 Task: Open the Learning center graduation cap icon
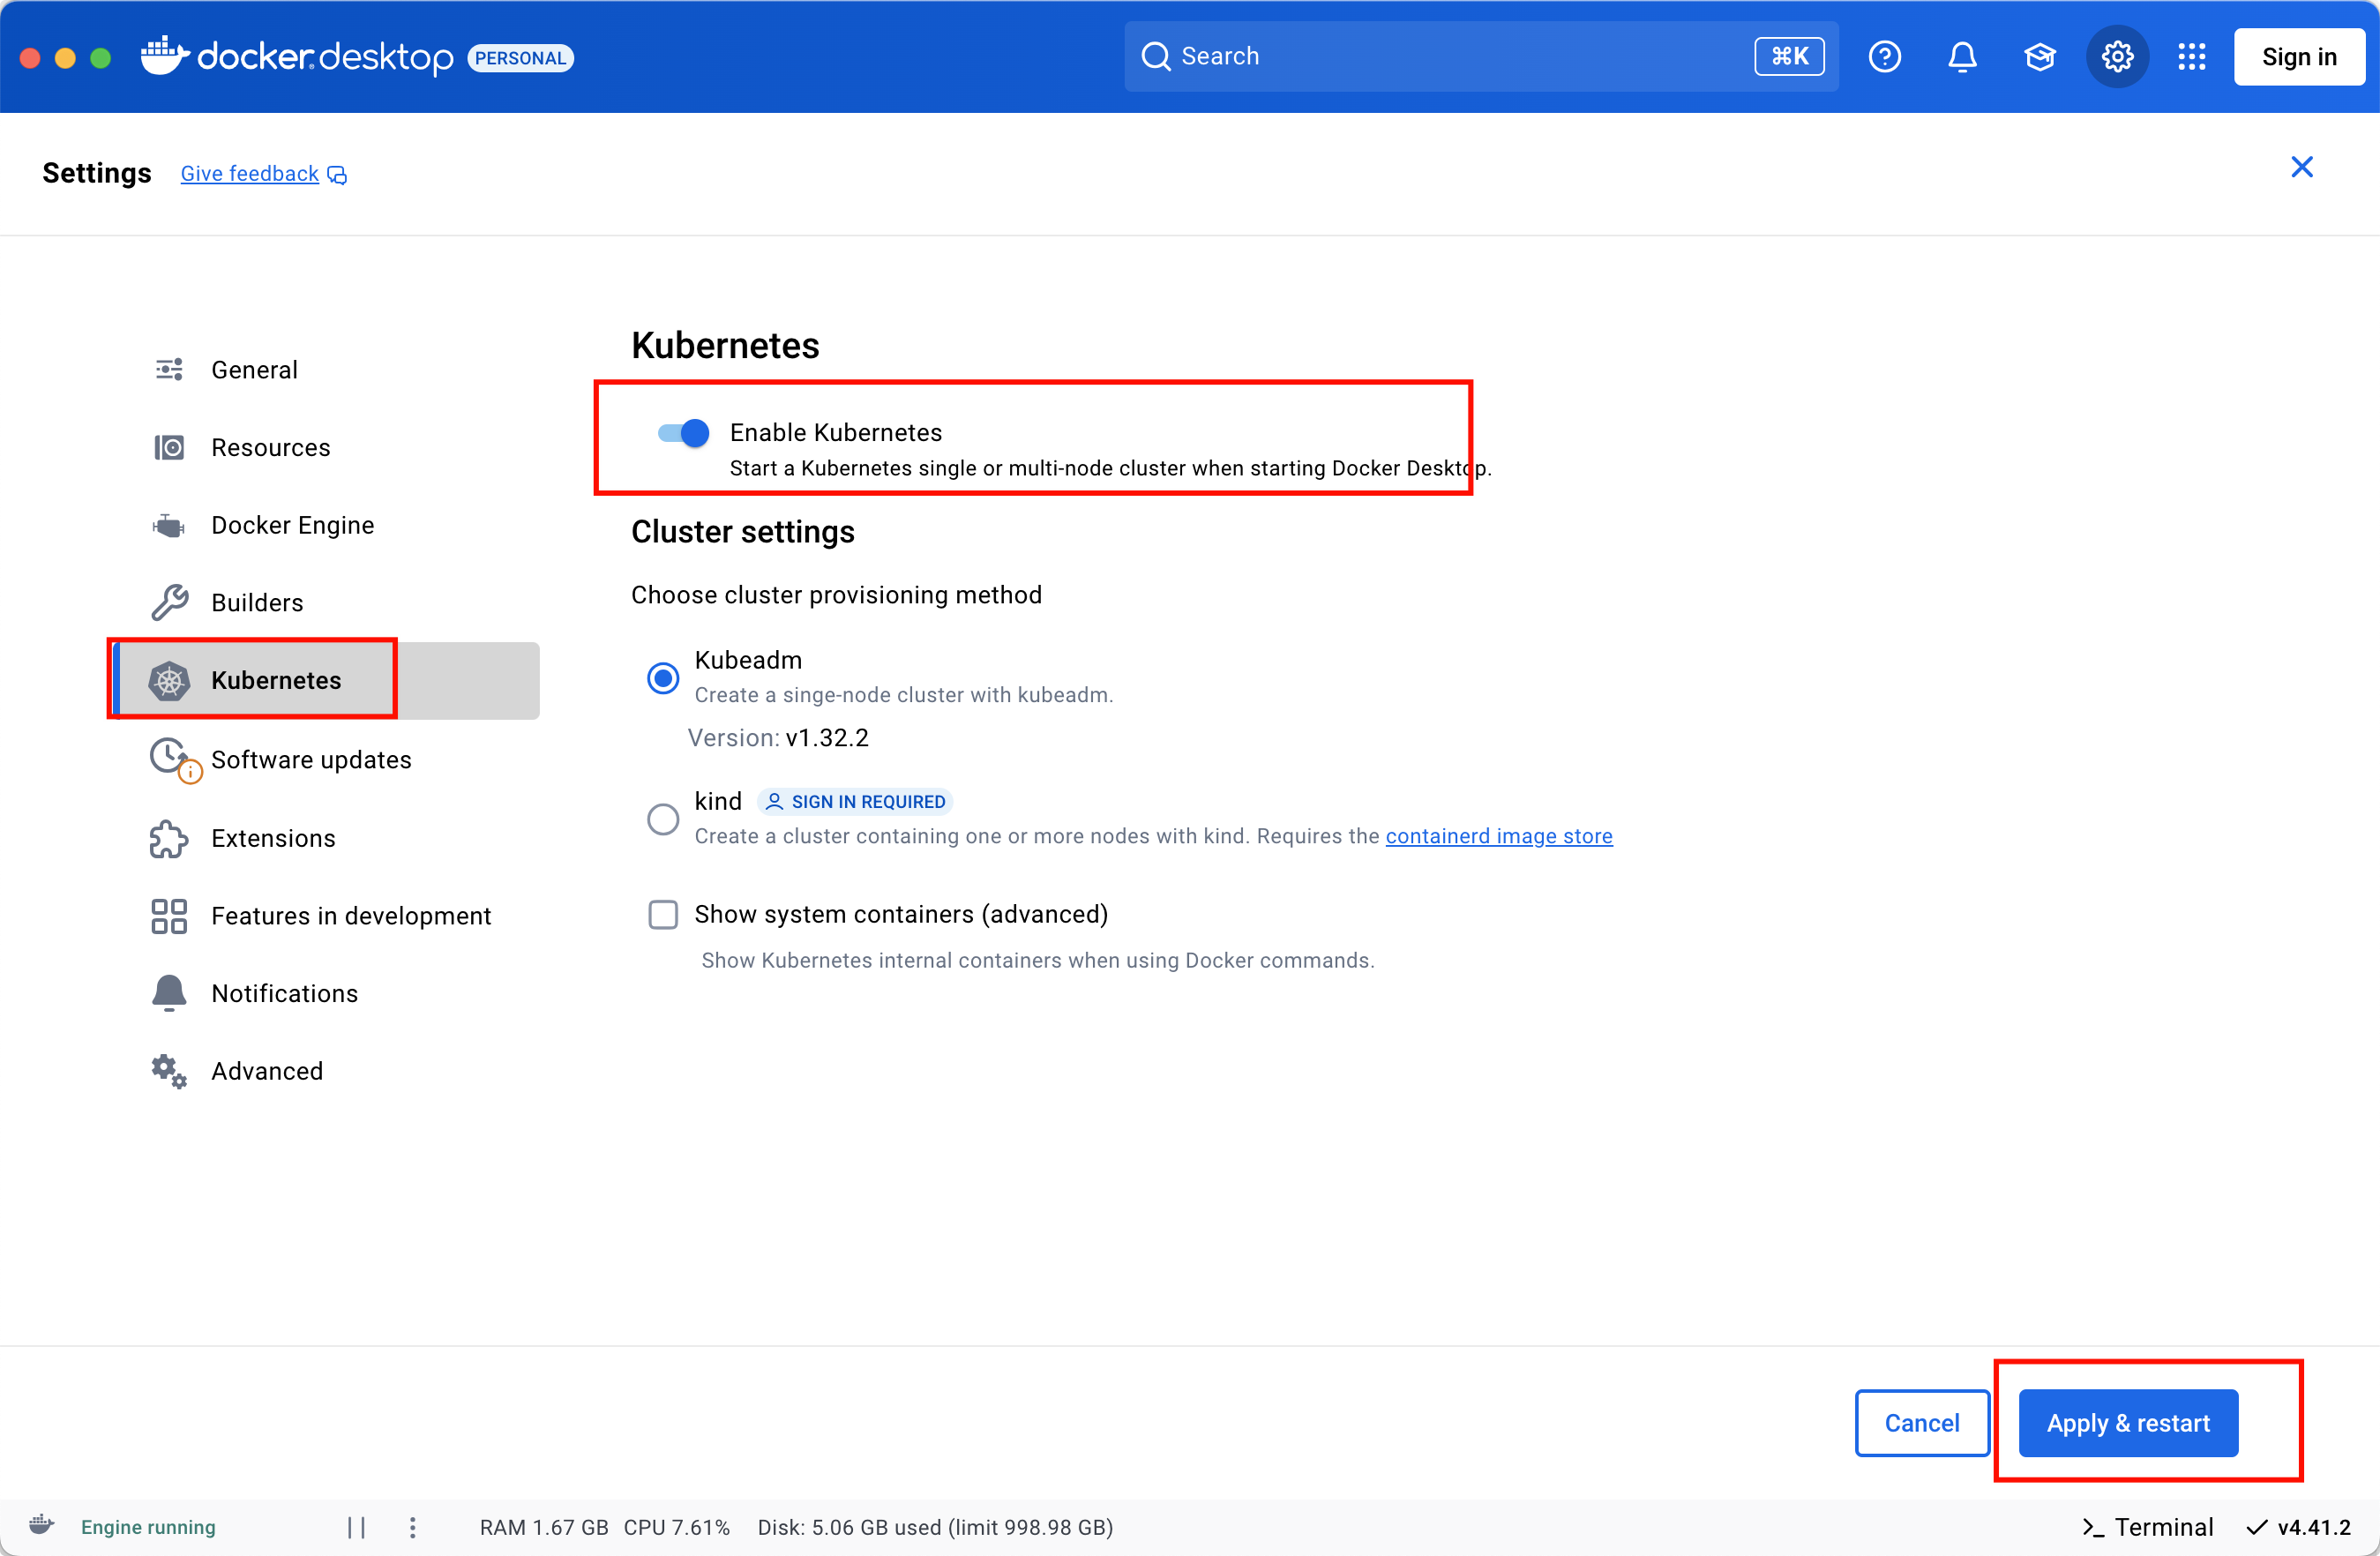coord(2039,57)
